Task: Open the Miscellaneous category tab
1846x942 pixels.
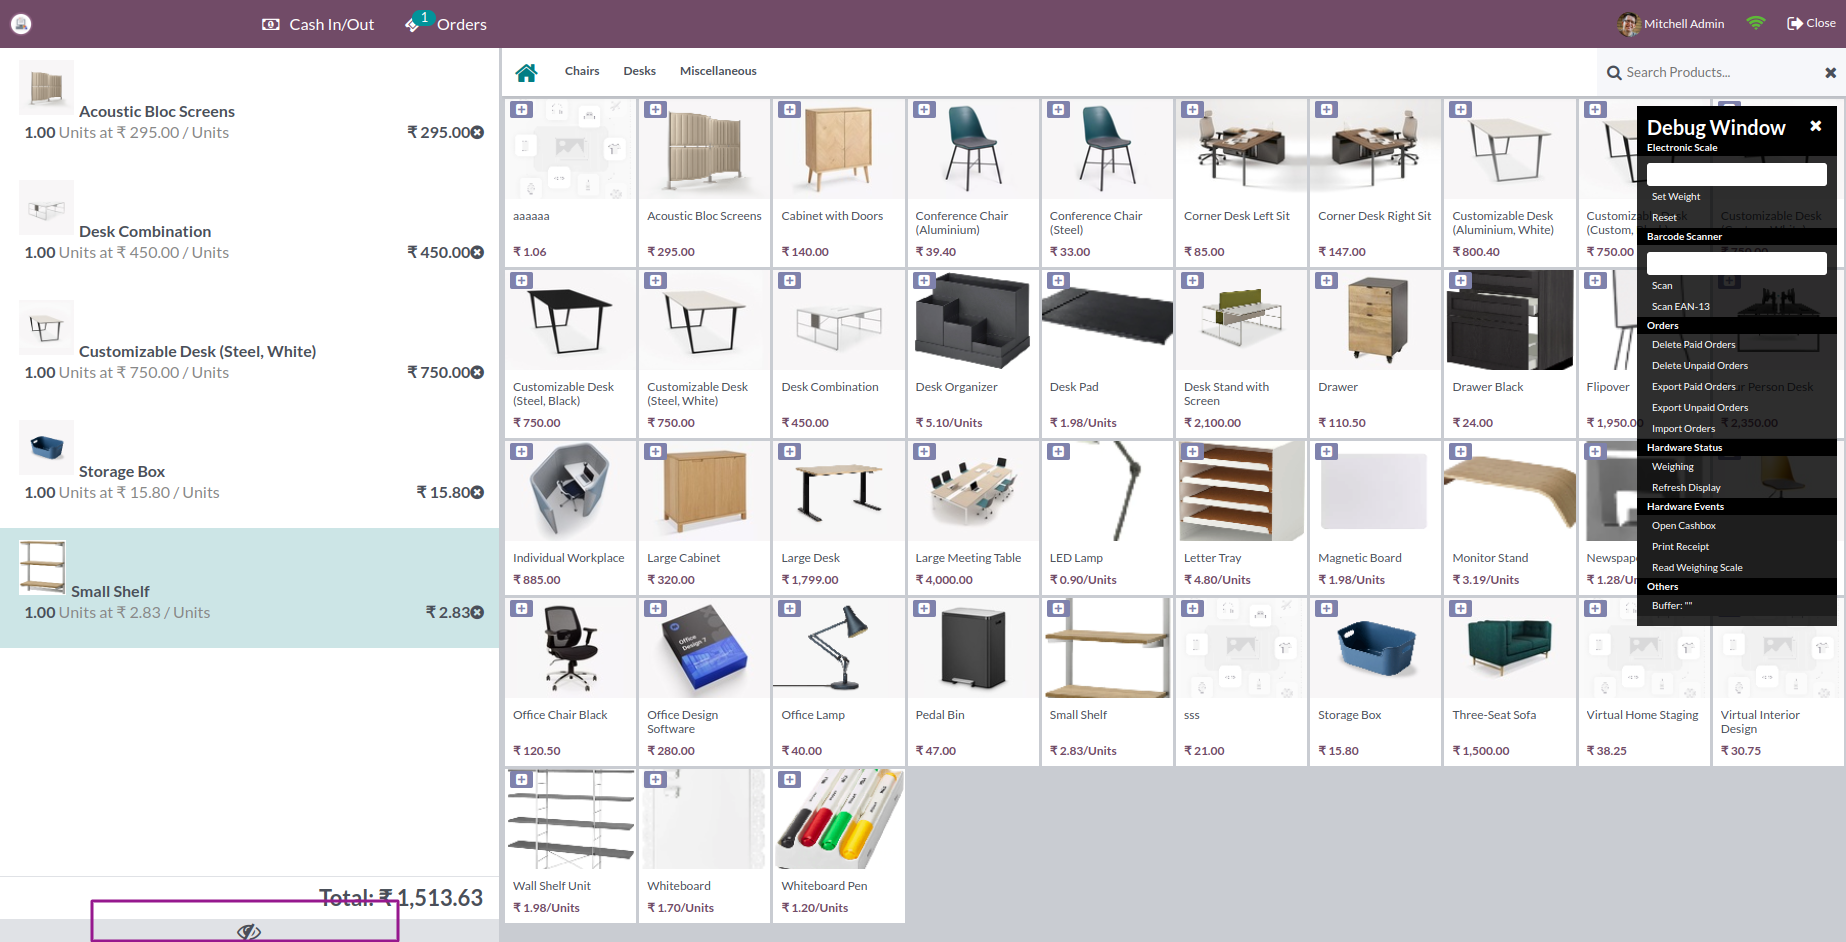Action: tap(718, 71)
